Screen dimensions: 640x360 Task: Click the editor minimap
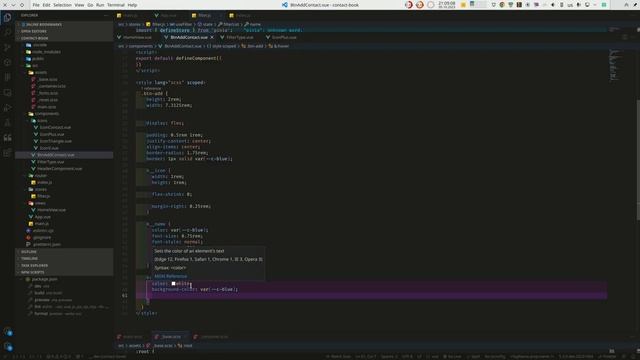coord(615,65)
